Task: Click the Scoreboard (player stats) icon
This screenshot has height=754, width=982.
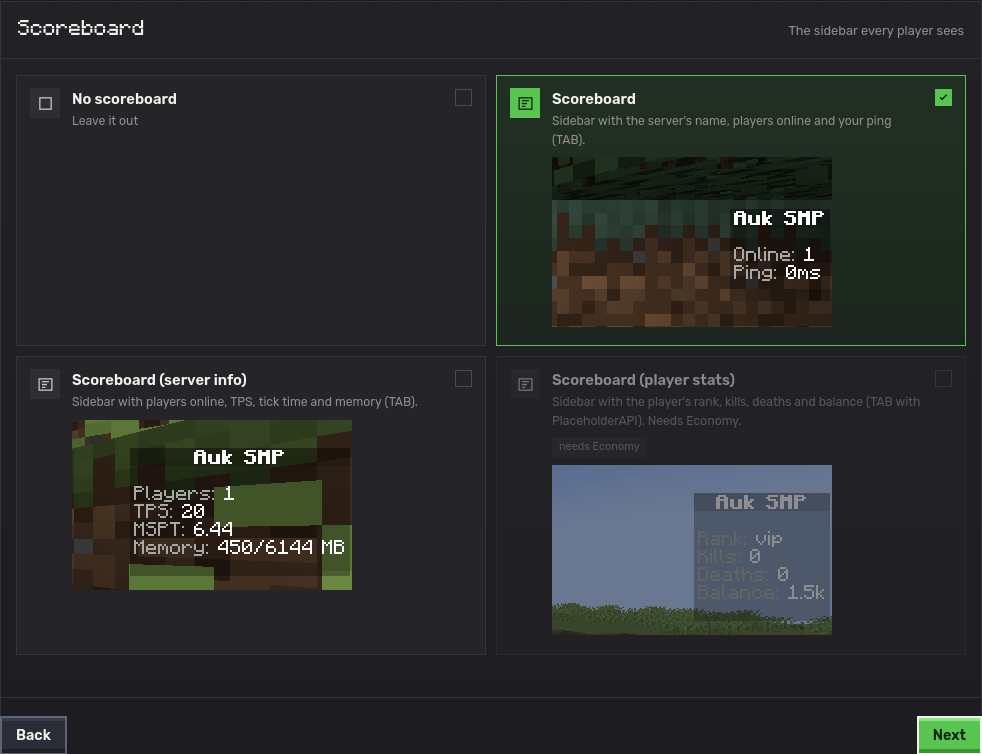Action: (525, 385)
